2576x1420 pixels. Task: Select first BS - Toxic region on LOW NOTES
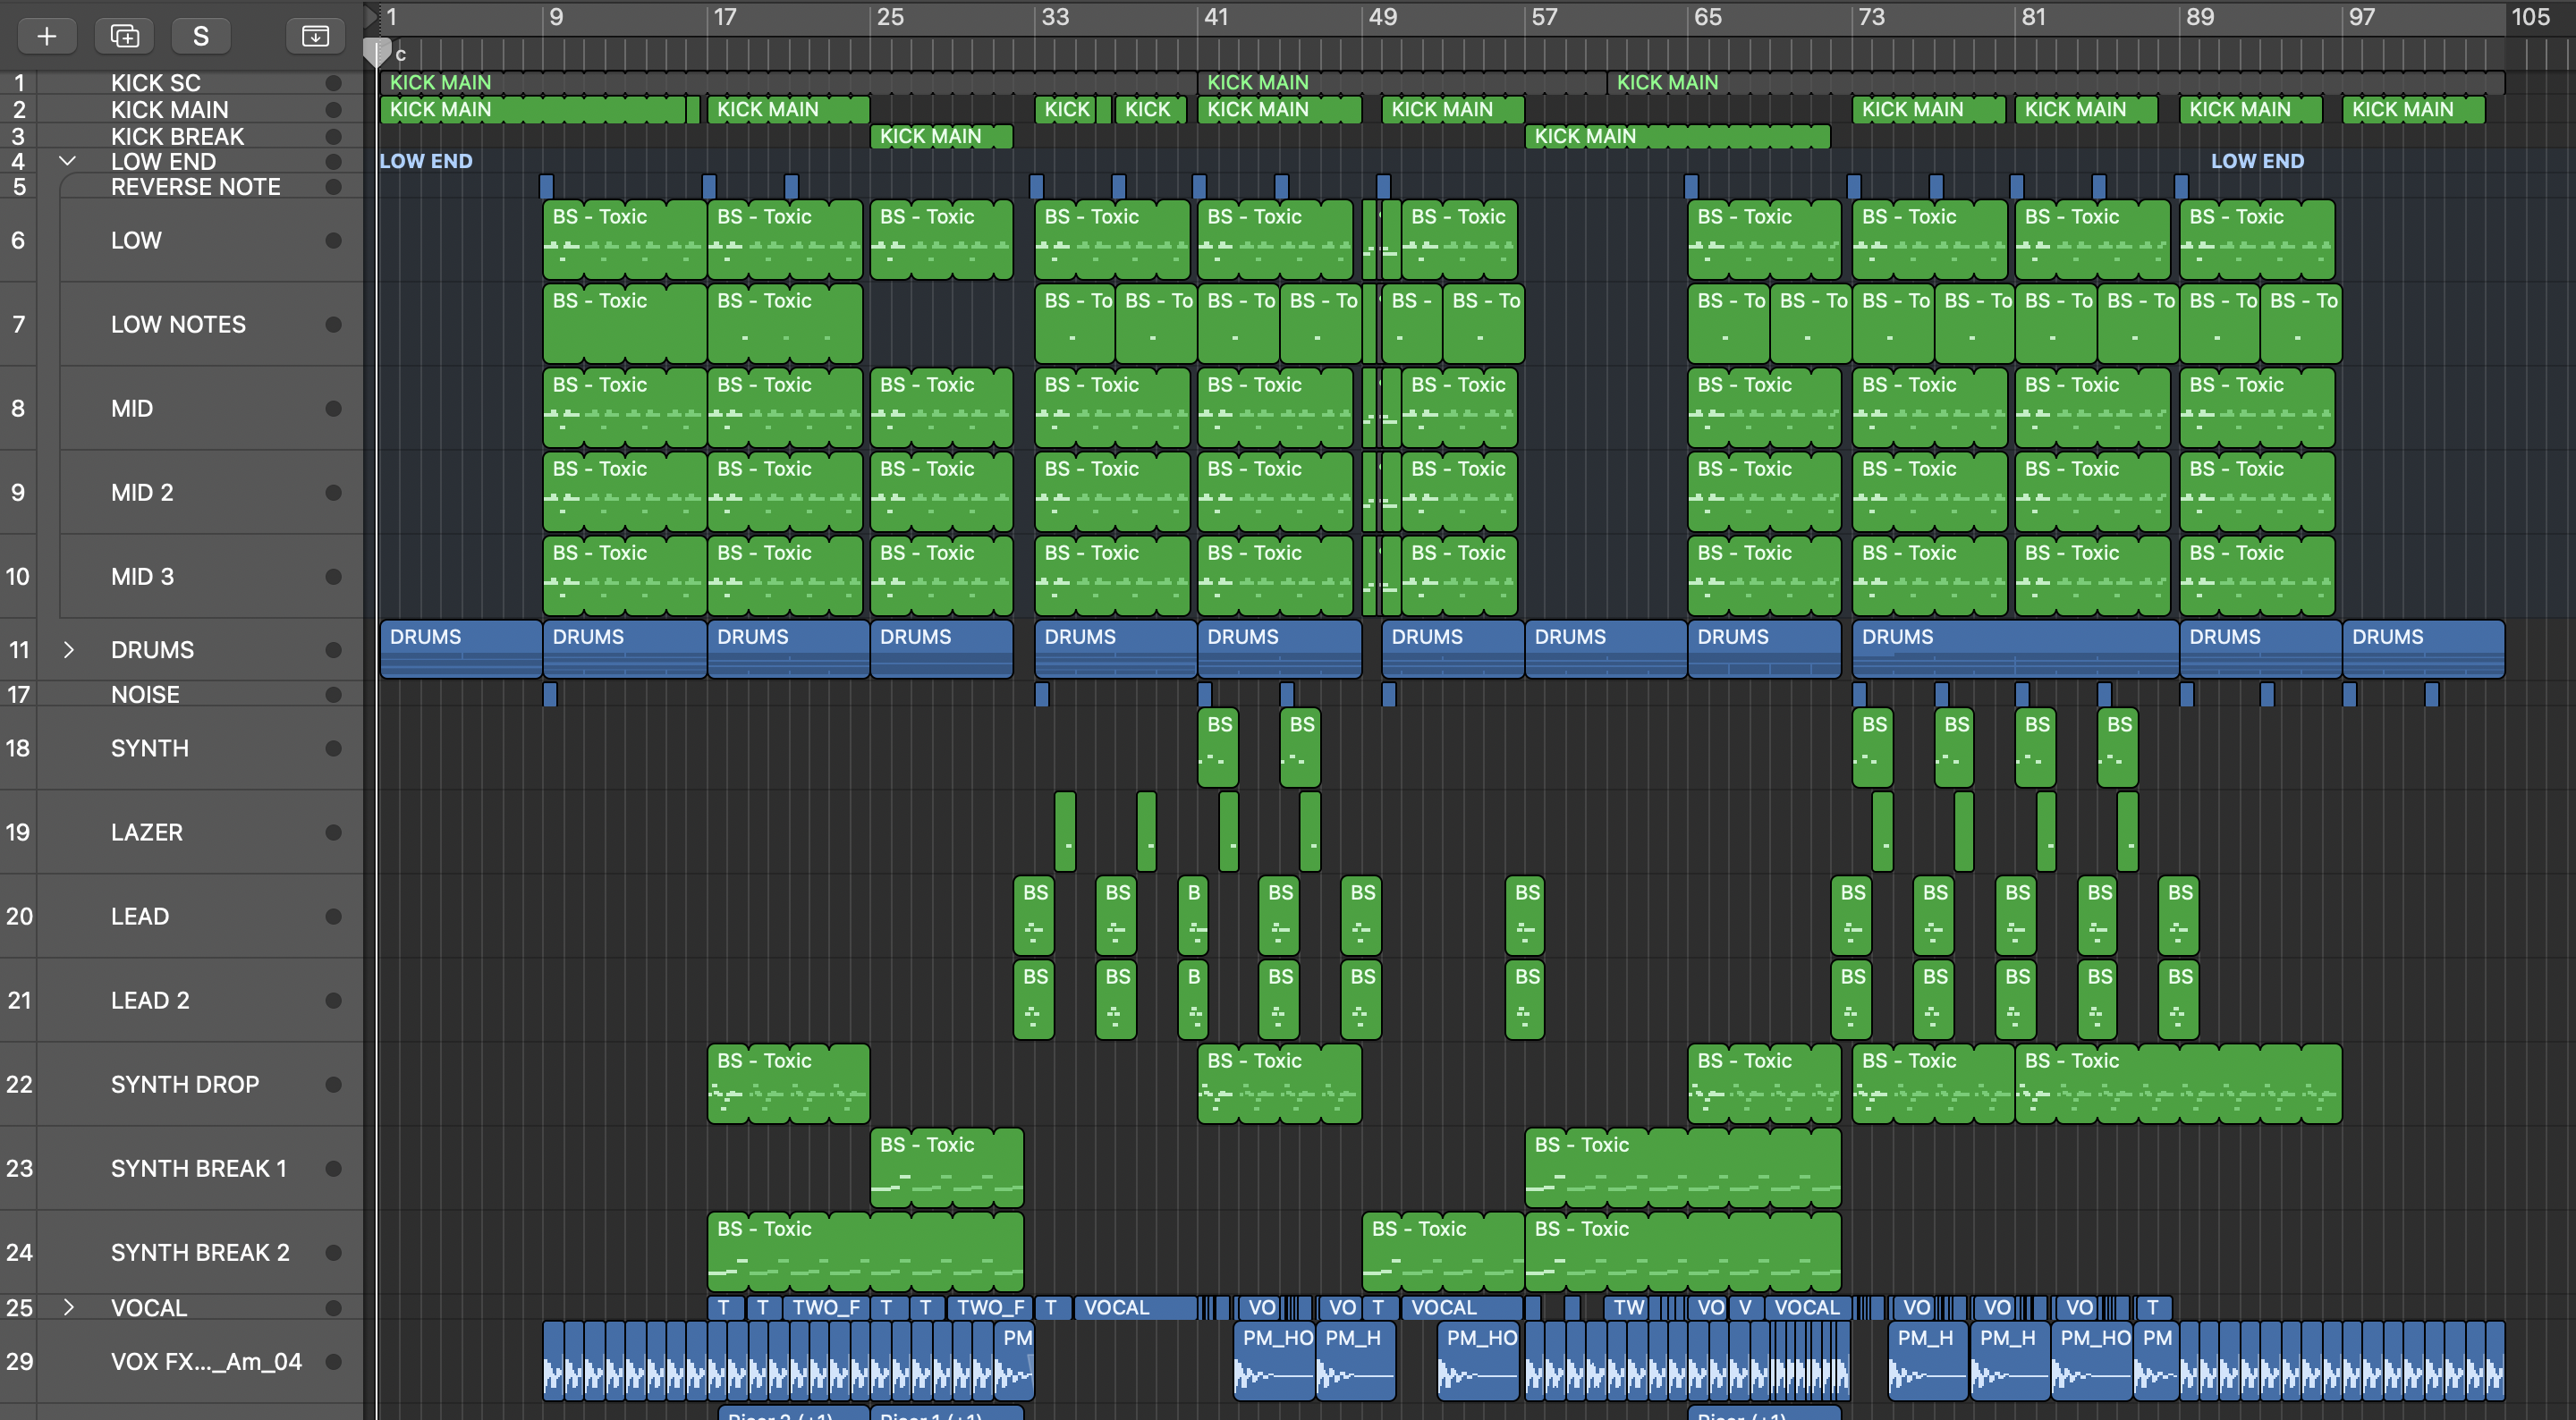point(624,324)
